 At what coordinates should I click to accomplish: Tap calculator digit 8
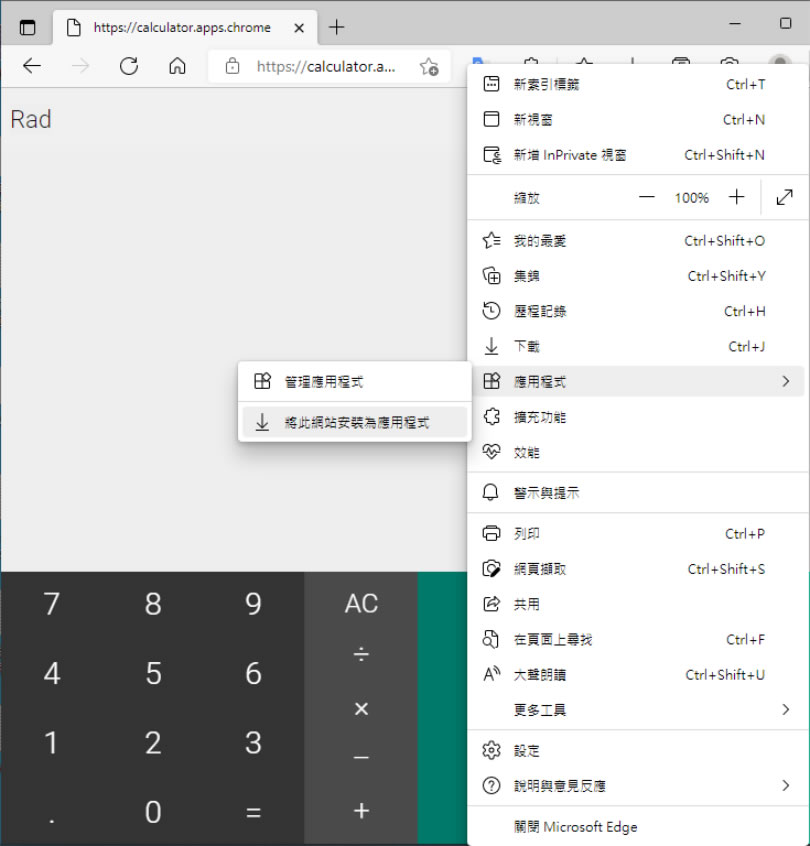click(153, 604)
